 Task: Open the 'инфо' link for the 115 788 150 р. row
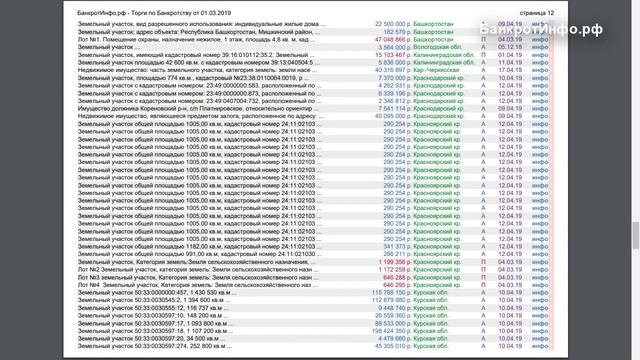(x=540, y=293)
